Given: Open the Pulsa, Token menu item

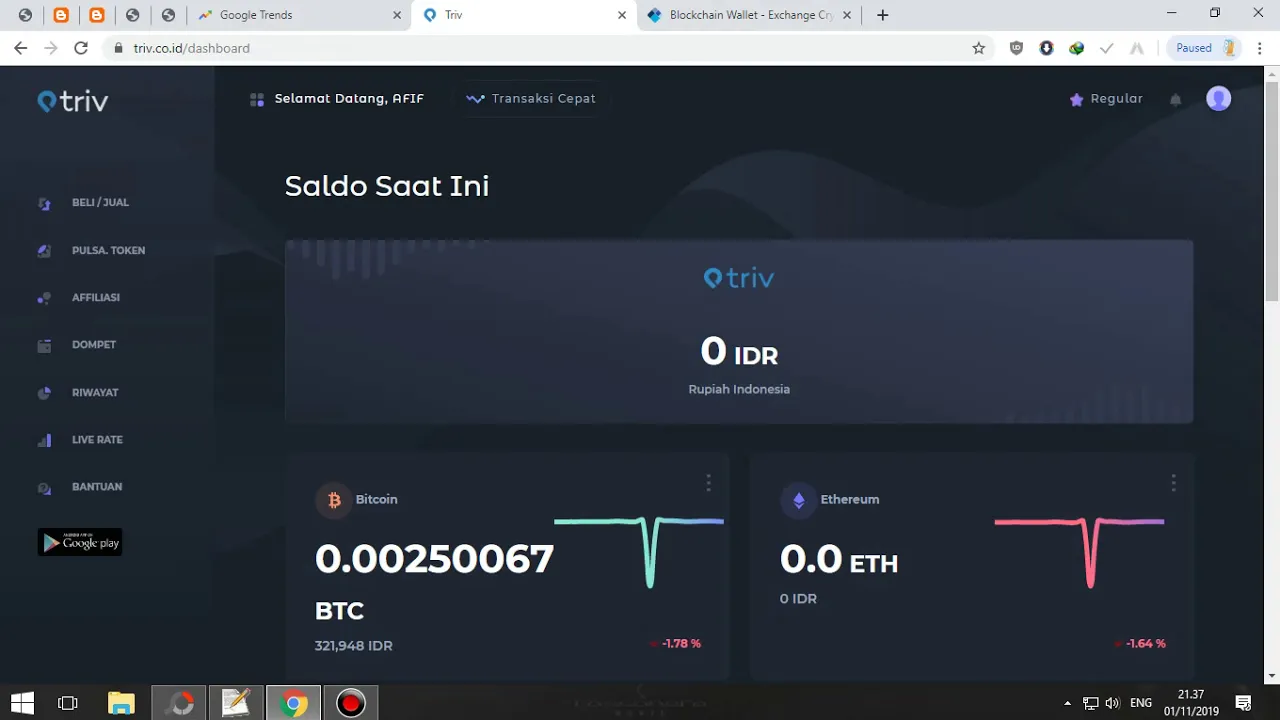Looking at the screenshot, I should pos(108,250).
